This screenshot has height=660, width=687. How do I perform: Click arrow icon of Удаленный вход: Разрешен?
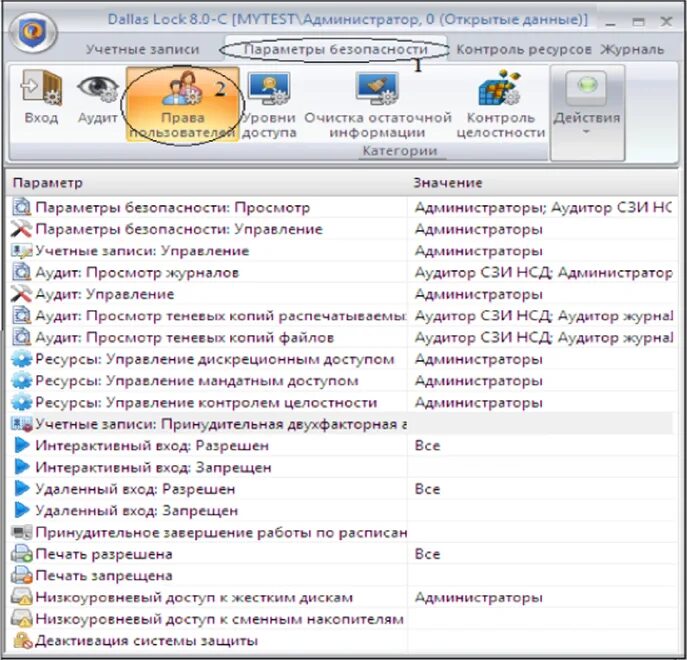(21, 489)
